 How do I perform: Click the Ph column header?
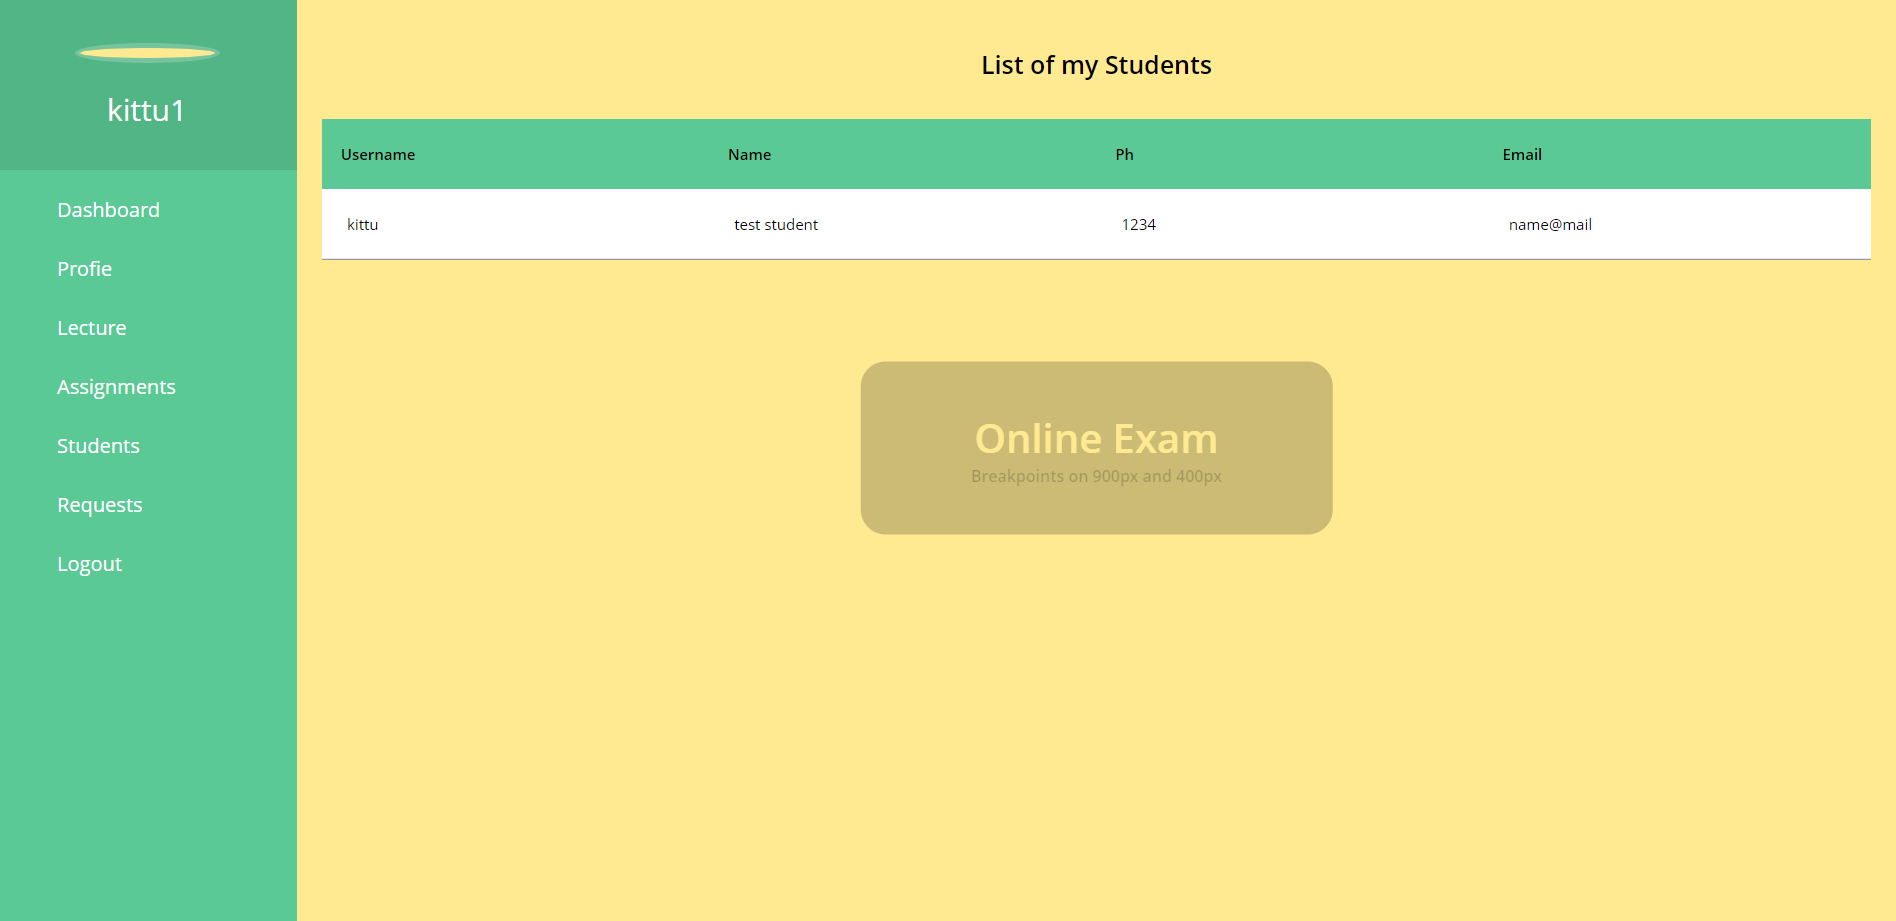pyautogui.click(x=1124, y=154)
